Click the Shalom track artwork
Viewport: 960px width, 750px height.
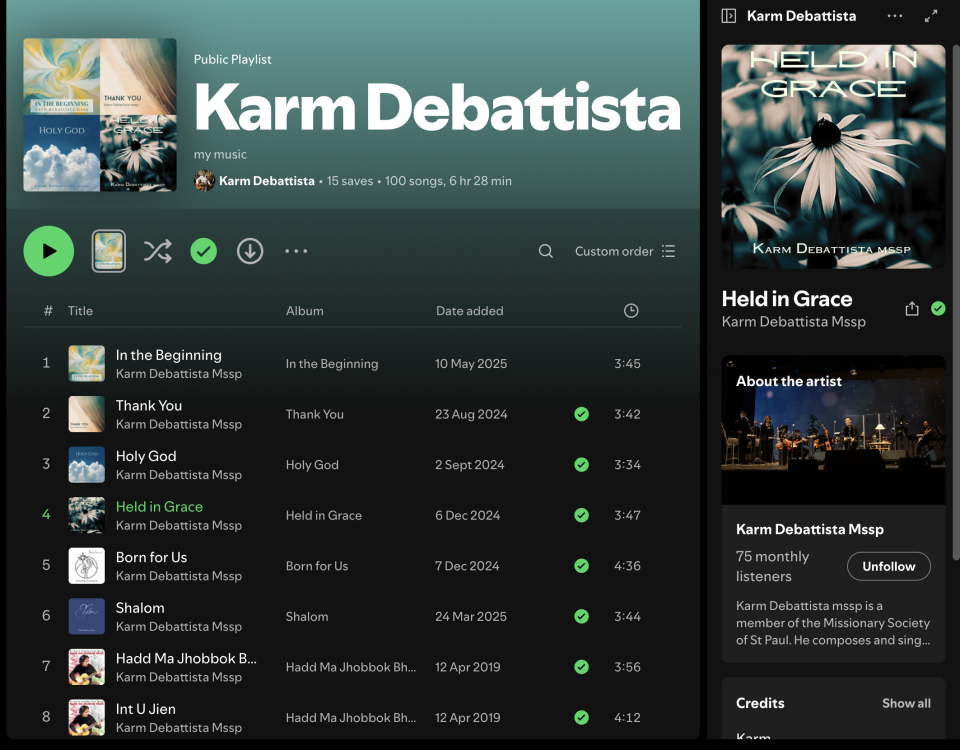(x=86, y=616)
